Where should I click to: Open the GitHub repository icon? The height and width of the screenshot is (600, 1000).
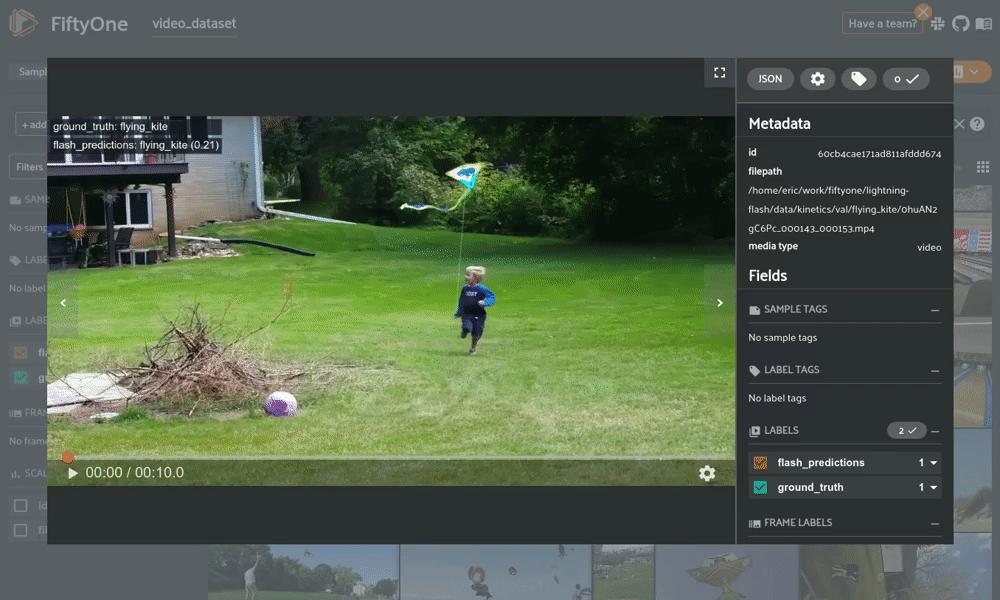pos(960,24)
